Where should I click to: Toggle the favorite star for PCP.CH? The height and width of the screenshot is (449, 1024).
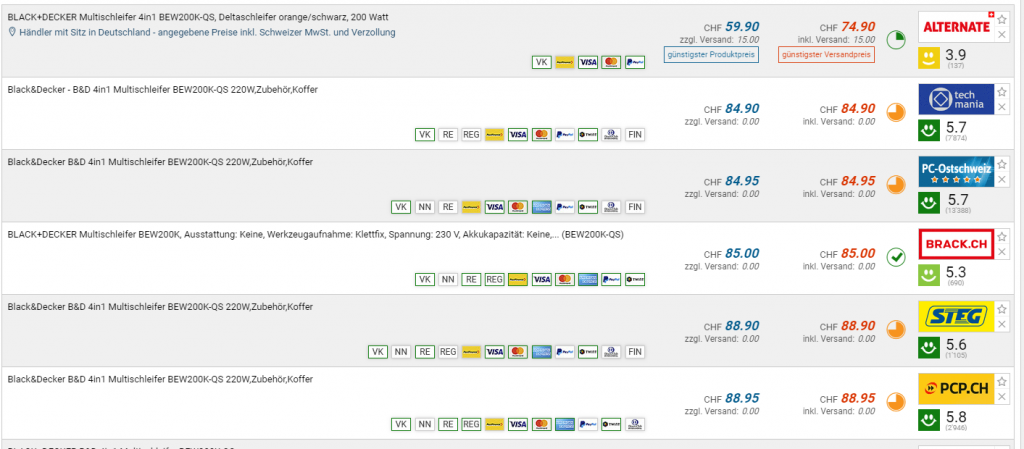coord(1002,380)
